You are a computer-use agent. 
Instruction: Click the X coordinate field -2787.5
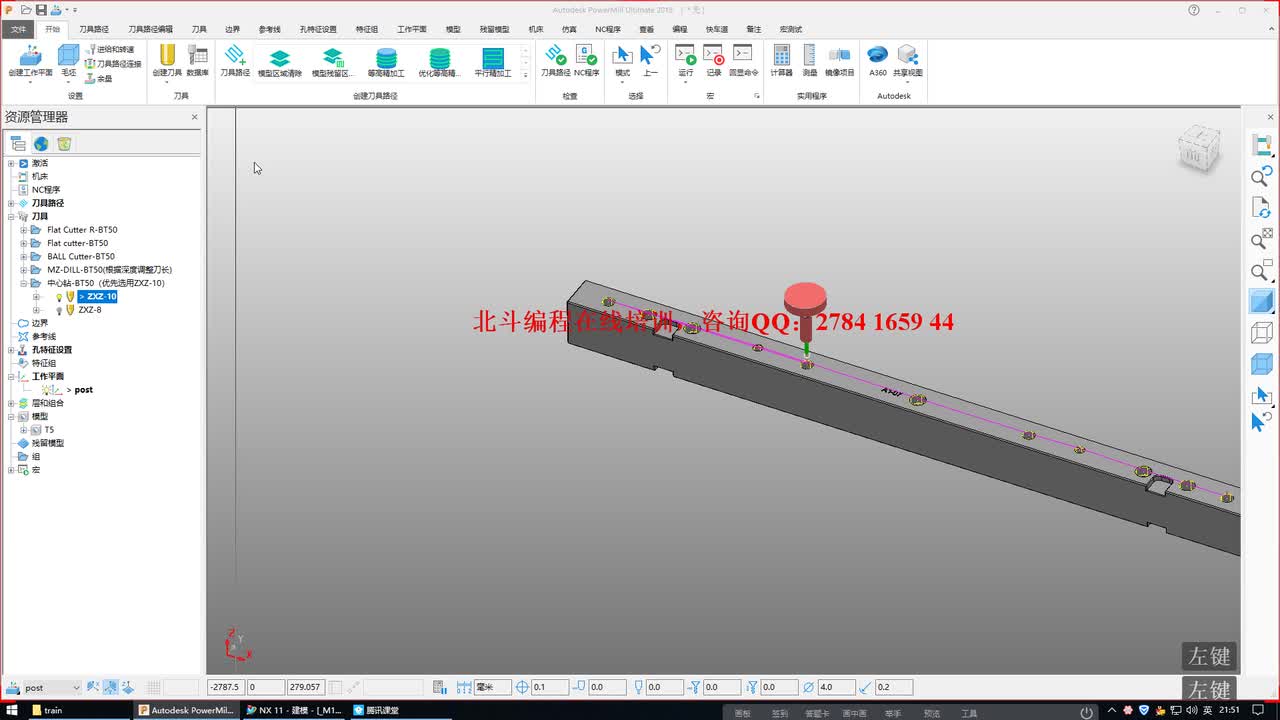pos(225,688)
